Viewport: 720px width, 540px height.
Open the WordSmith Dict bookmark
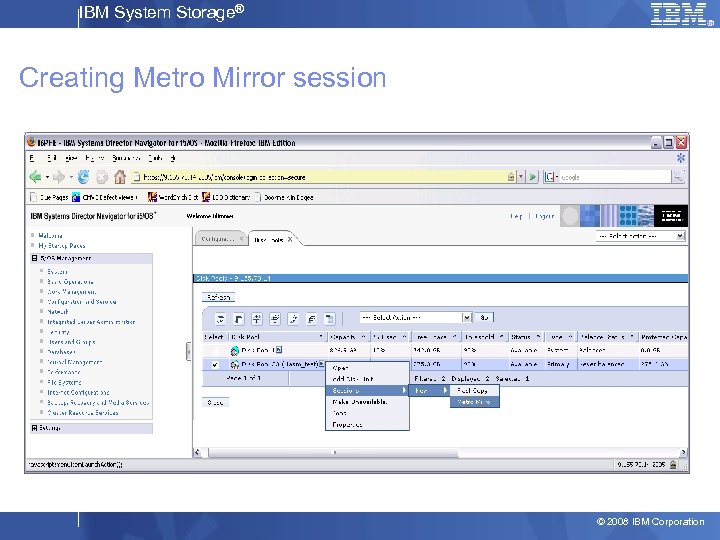pyautogui.click(x=173, y=197)
